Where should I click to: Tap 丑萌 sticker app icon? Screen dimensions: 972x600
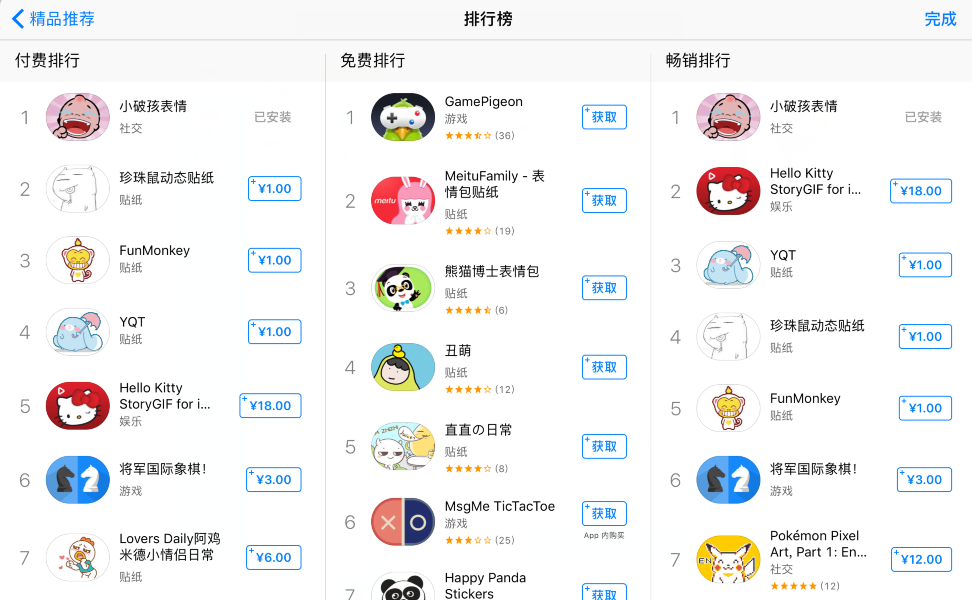[403, 367]
